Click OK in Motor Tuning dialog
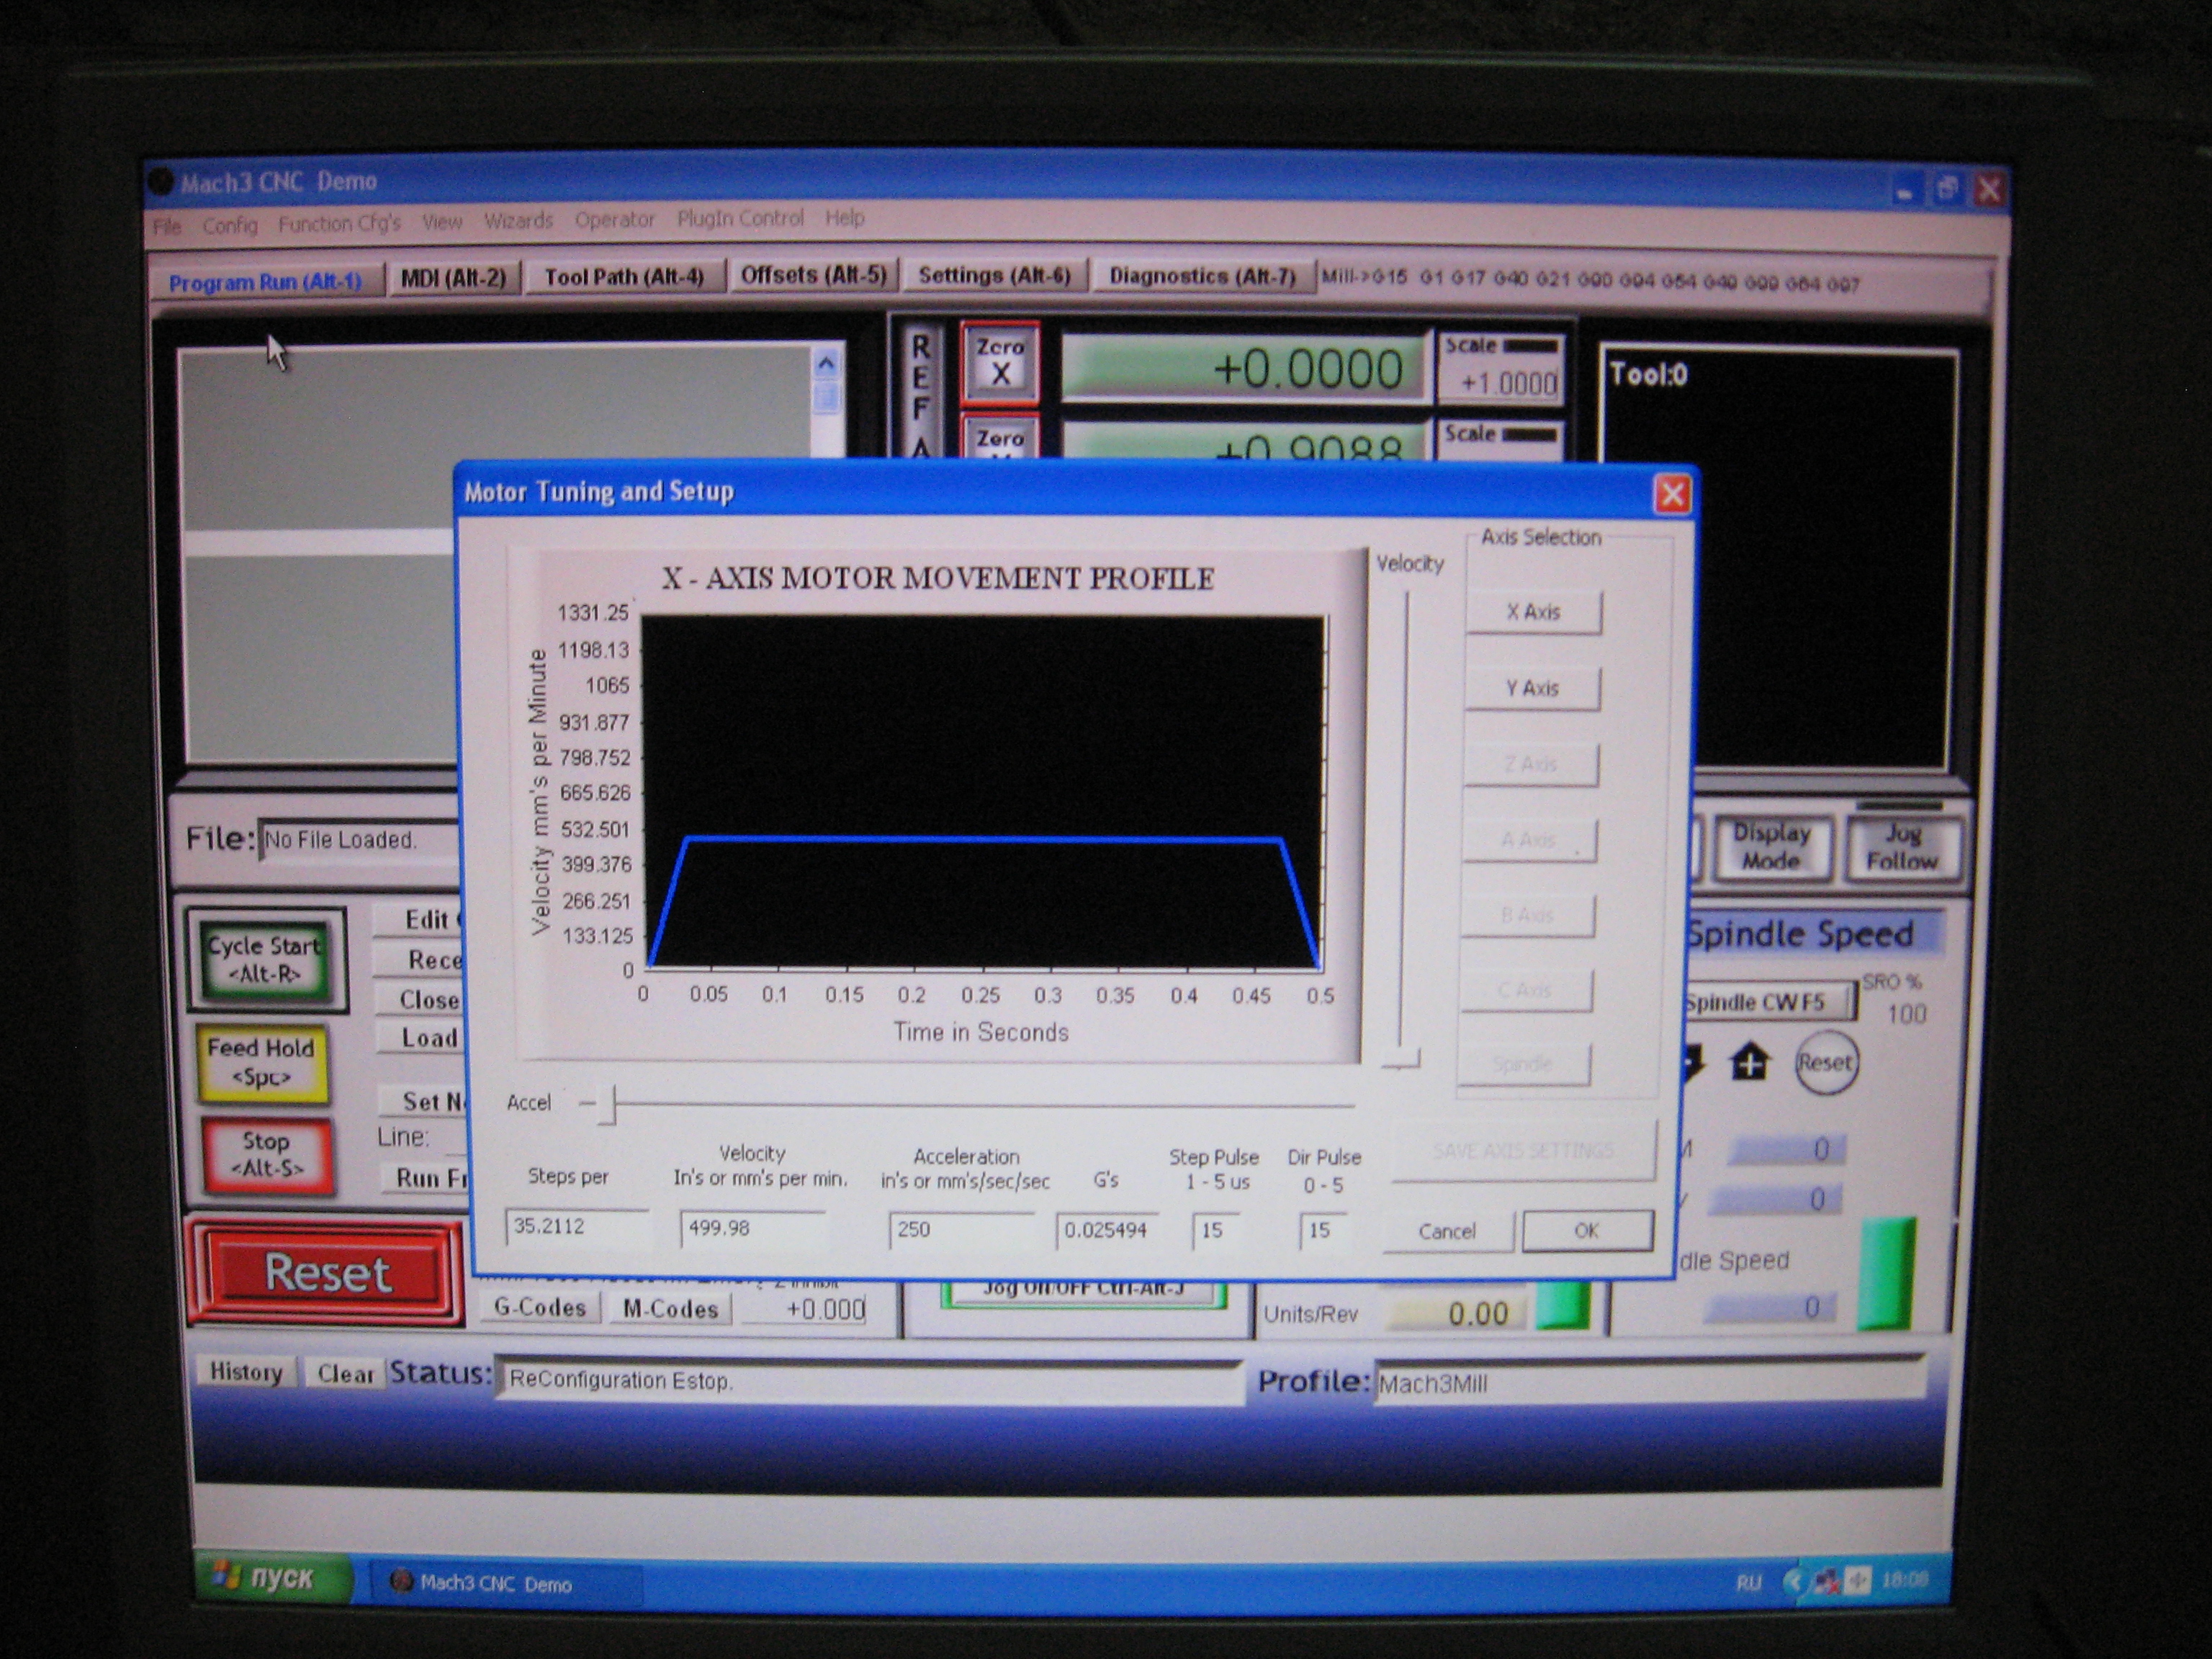This screenshot has height=1659, width=2212. click(x=1586, y=1230)
